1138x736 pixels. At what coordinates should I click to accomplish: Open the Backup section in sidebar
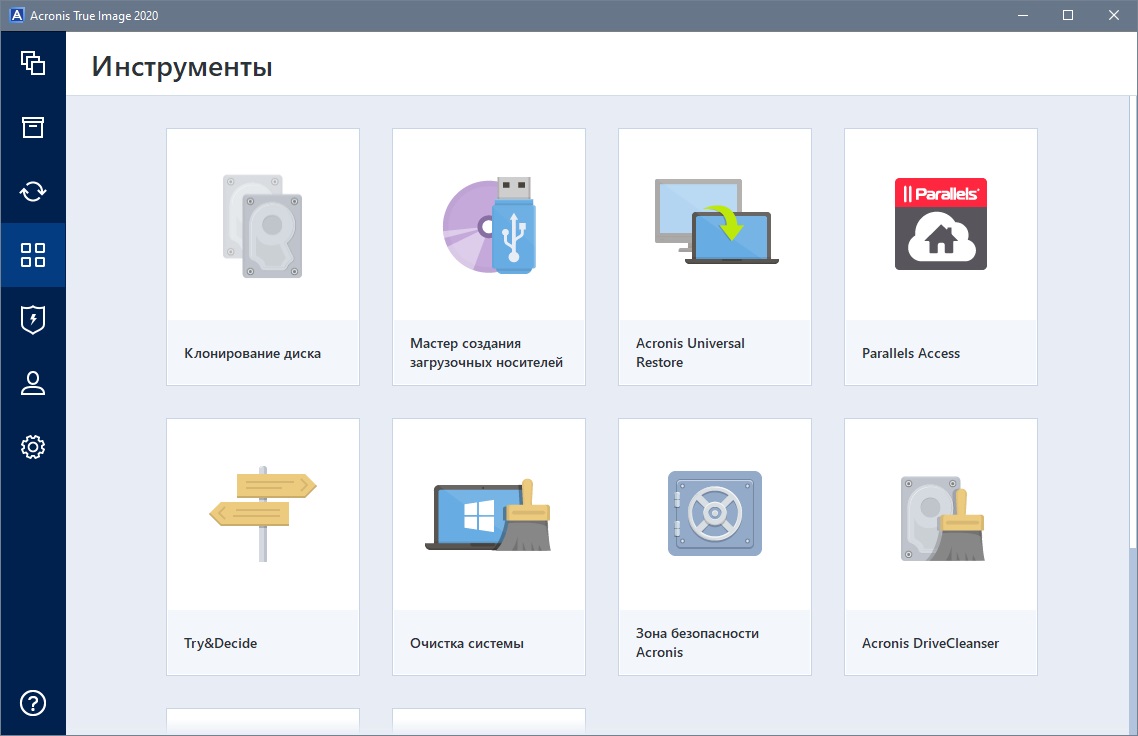point(33,63)
